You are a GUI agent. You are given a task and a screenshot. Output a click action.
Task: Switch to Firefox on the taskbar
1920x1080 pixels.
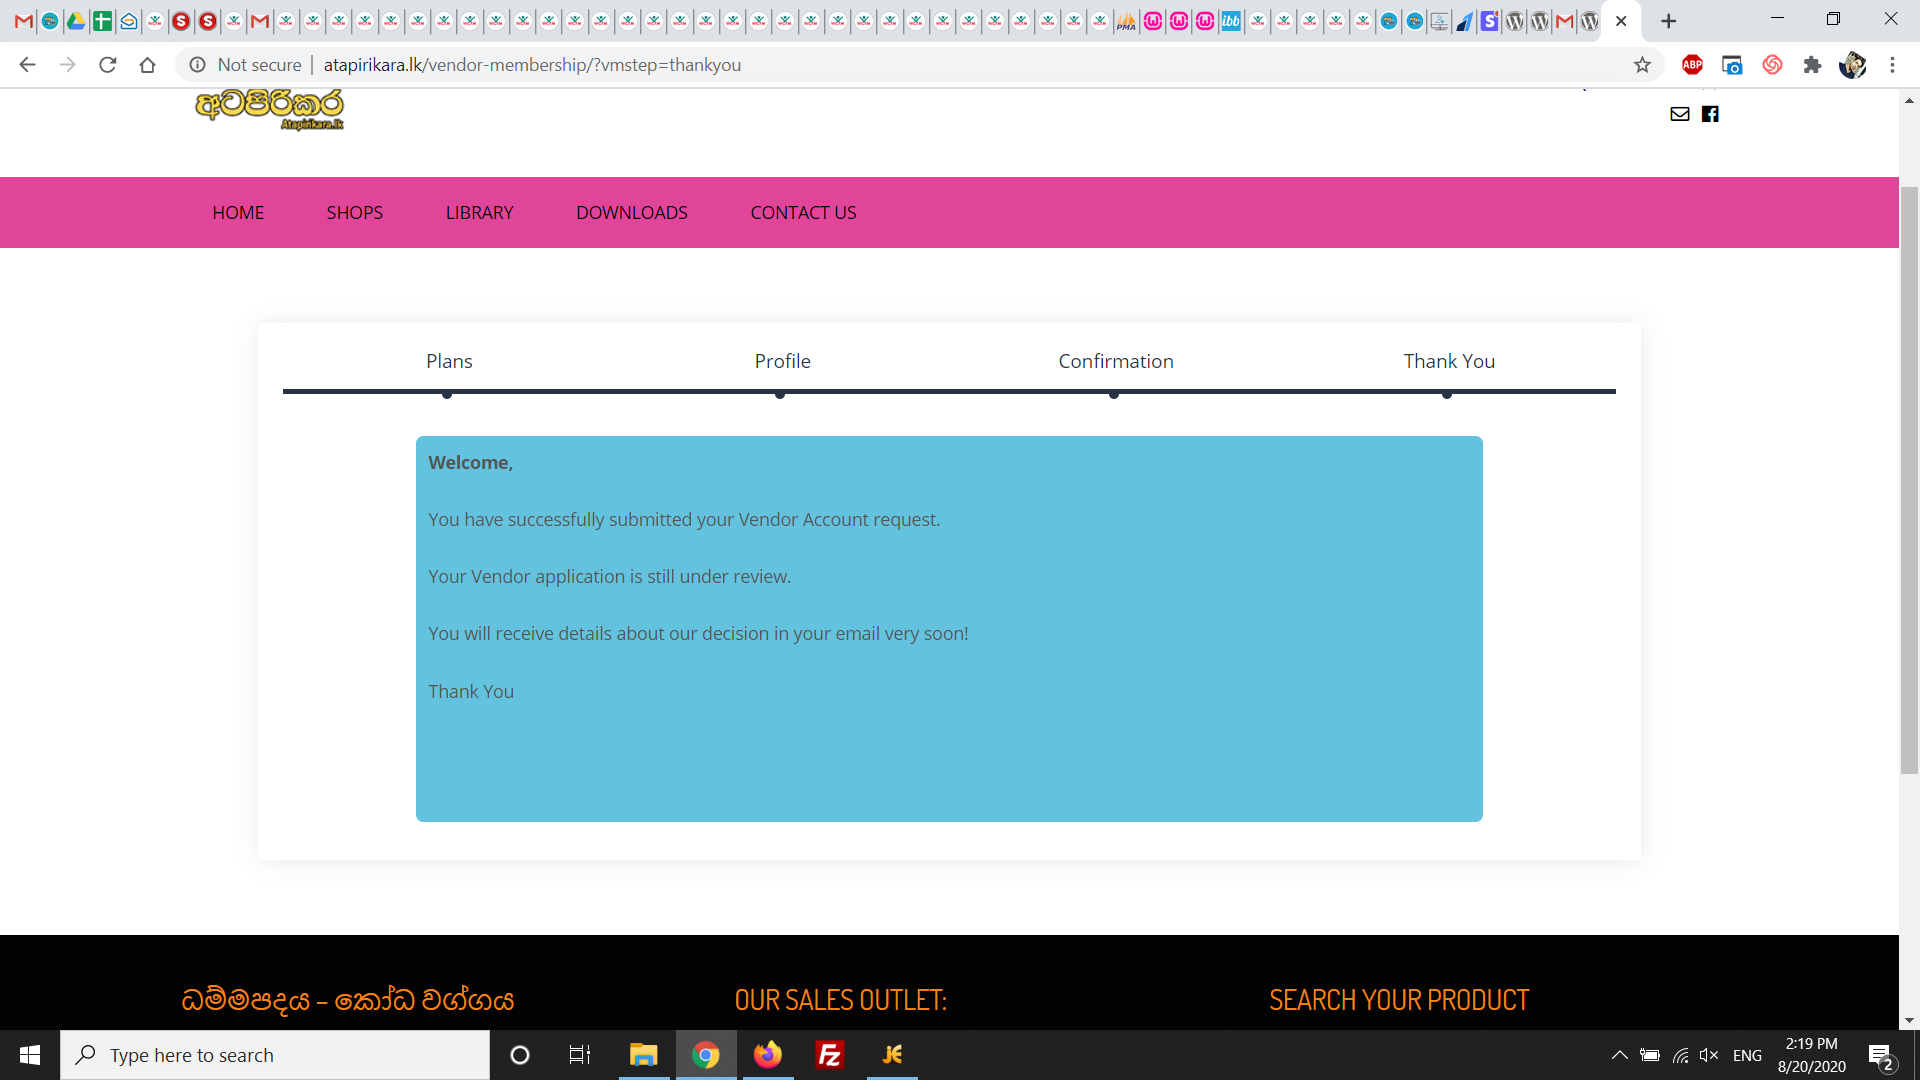coord(768,1055)
